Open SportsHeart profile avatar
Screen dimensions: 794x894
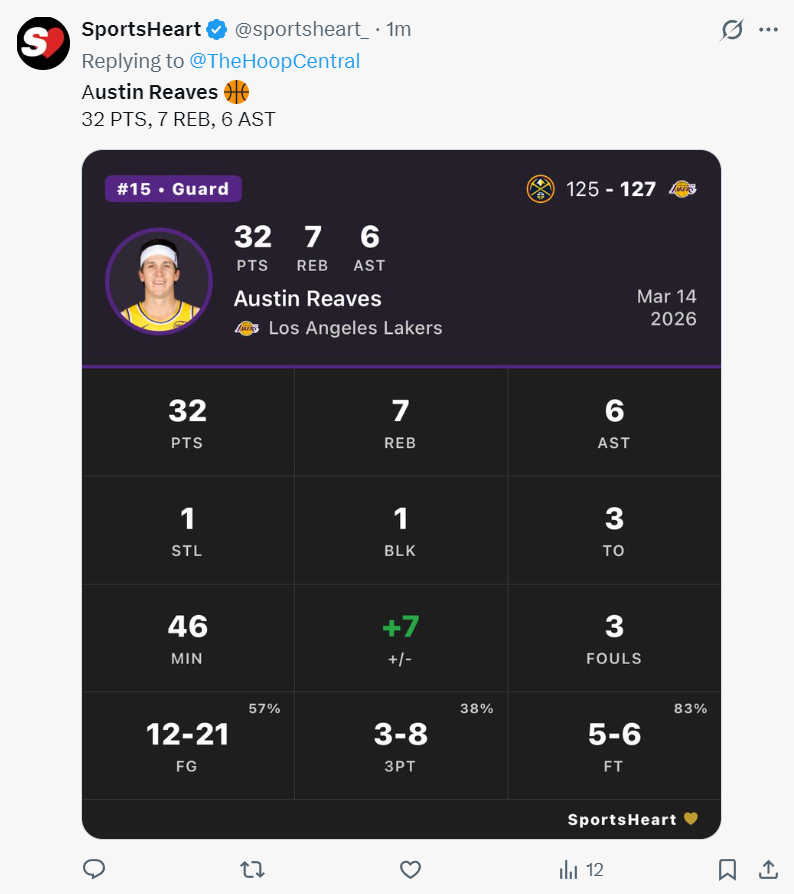click(43, 43)
